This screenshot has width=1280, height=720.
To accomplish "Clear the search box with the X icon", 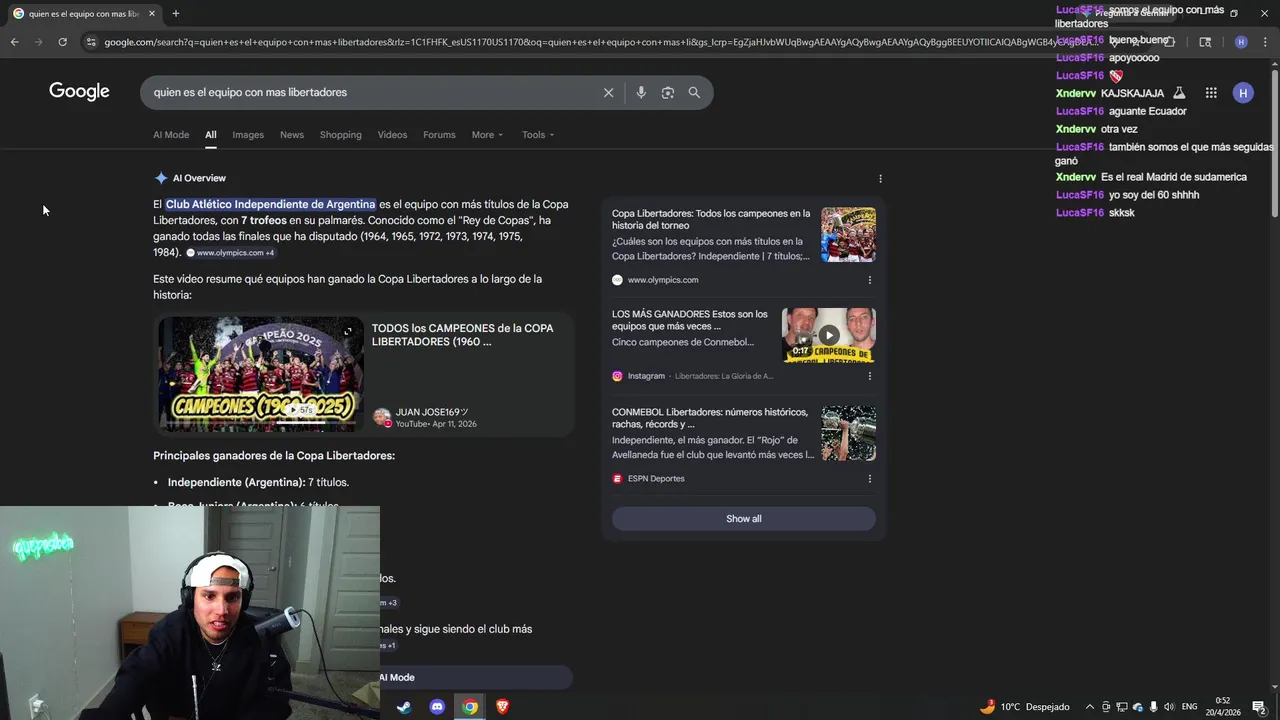I will tap(608, 92).
